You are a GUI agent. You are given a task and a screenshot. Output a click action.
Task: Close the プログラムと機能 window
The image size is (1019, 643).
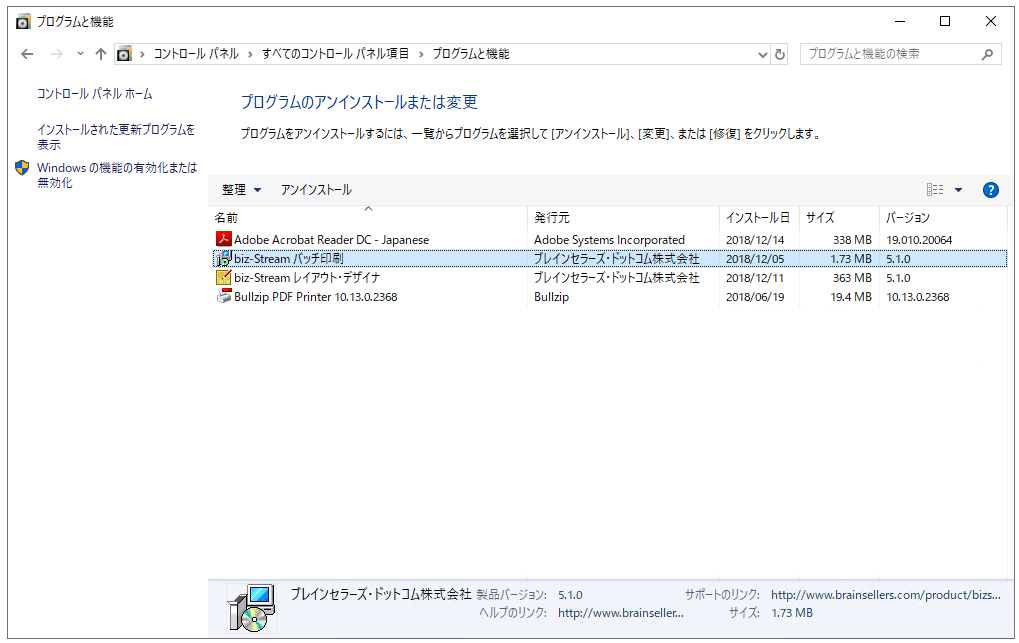pos(990,21)
